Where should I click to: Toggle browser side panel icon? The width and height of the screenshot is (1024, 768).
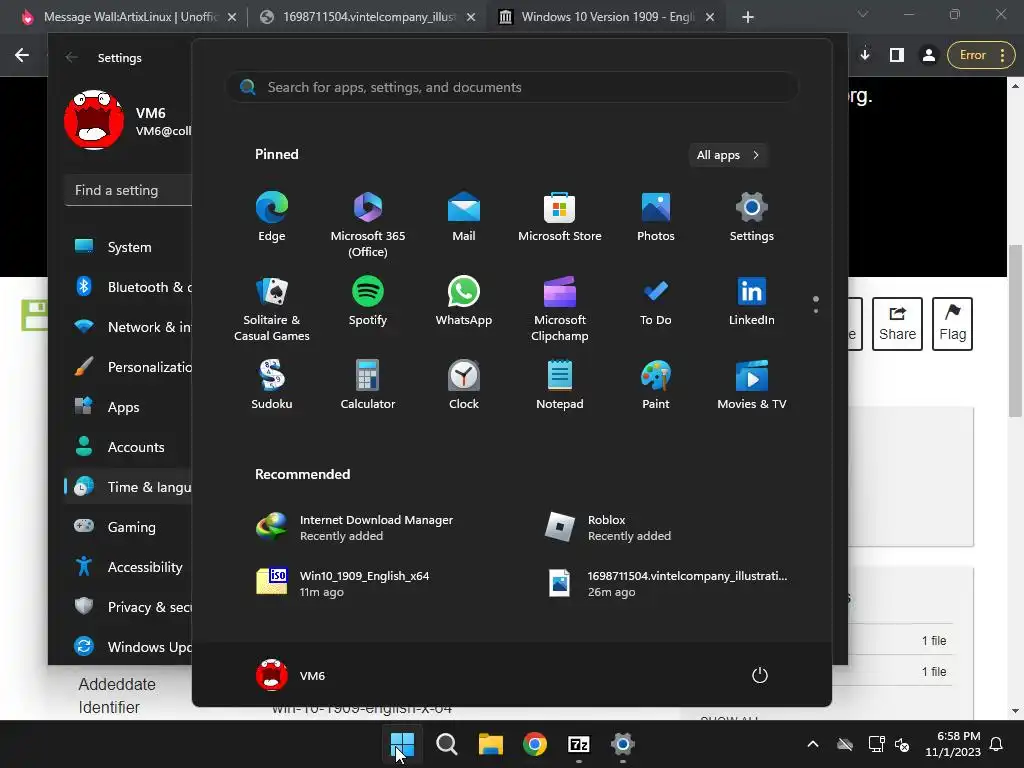tap(897, 56)
